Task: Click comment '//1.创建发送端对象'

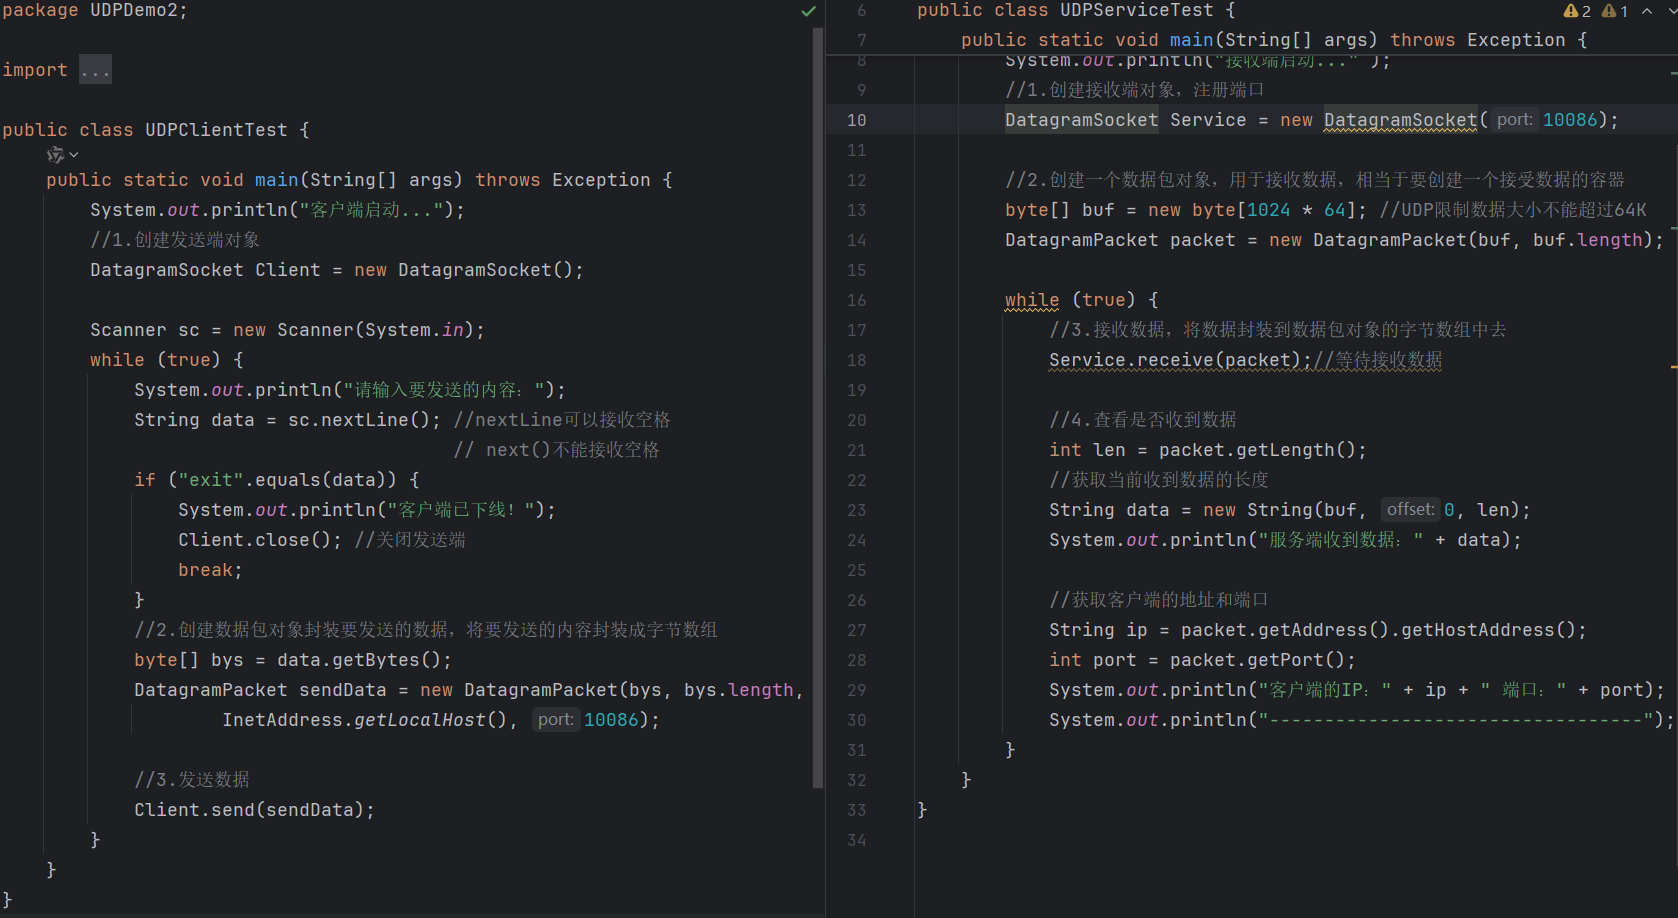Action: 175,240
